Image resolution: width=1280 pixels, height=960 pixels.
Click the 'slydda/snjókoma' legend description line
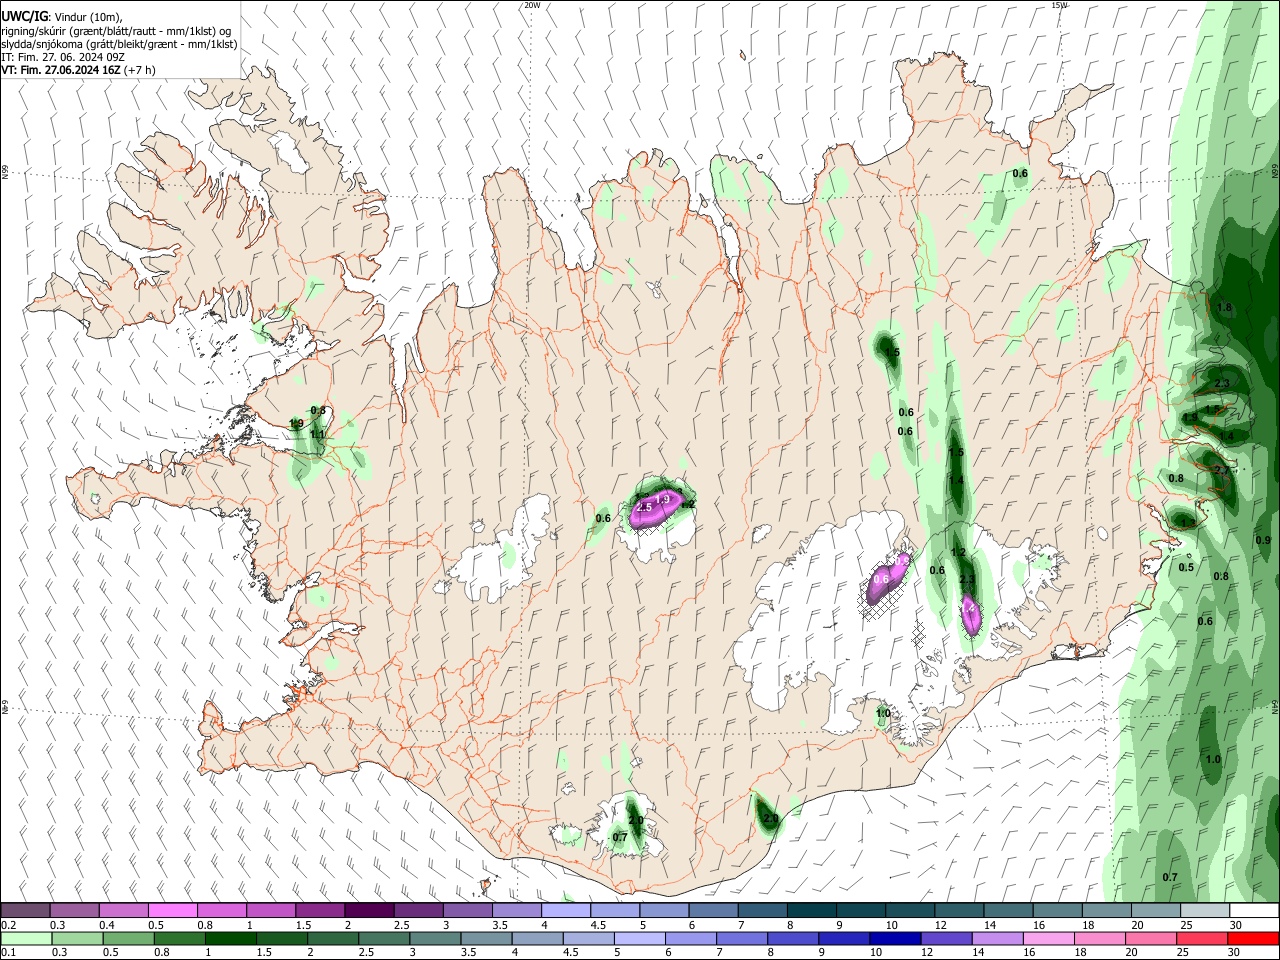click(119, 44)
